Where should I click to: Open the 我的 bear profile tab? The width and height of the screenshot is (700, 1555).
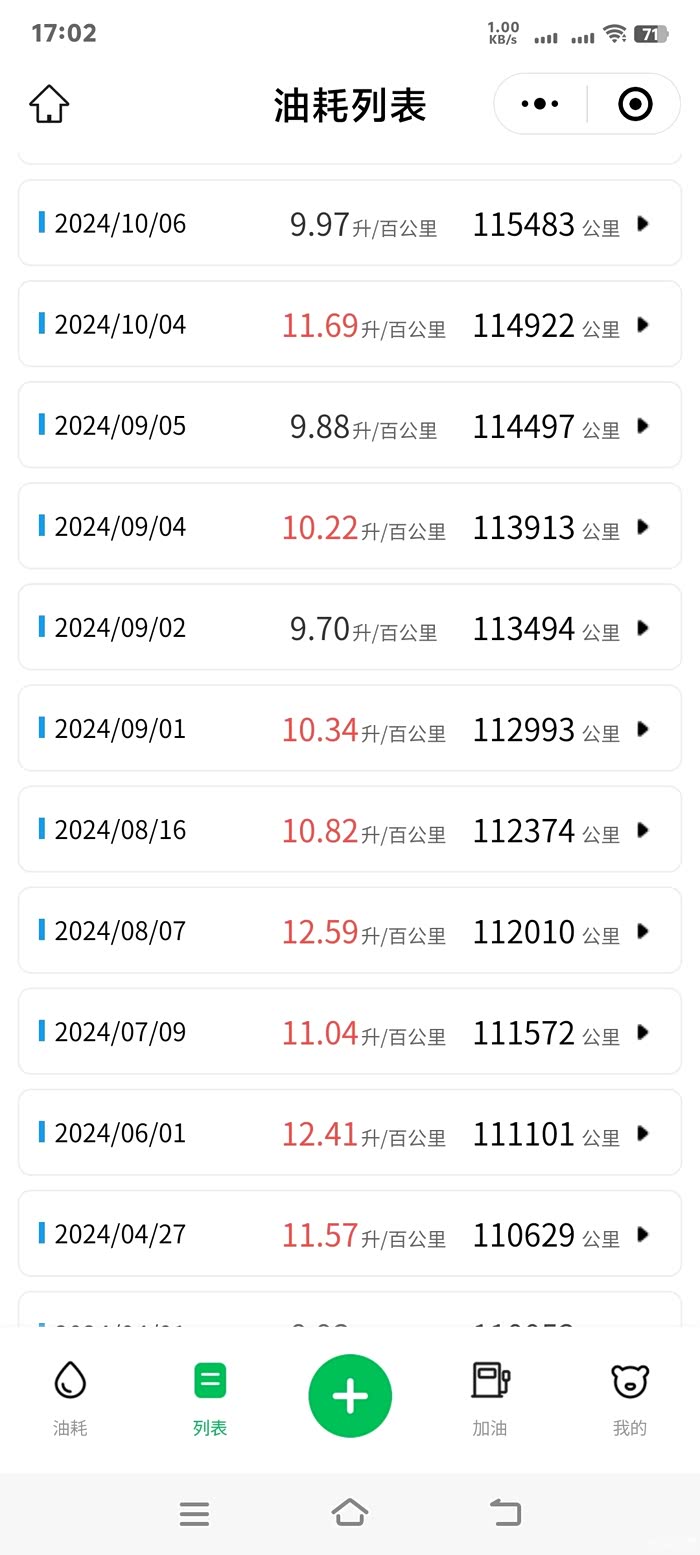(x=630, y=1398)
